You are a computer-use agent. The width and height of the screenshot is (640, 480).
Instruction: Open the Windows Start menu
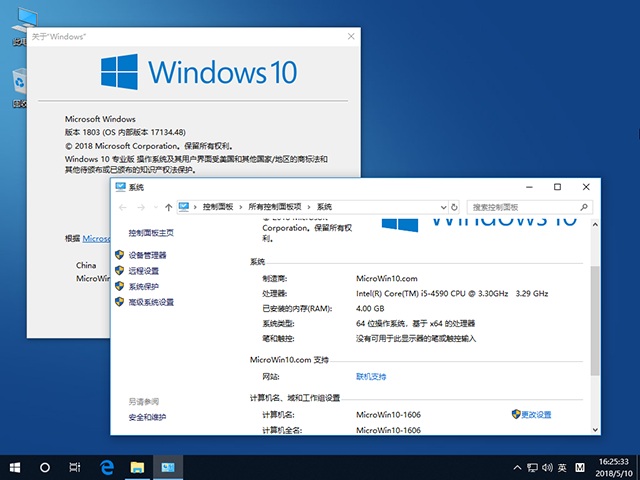tap(15, 467)
